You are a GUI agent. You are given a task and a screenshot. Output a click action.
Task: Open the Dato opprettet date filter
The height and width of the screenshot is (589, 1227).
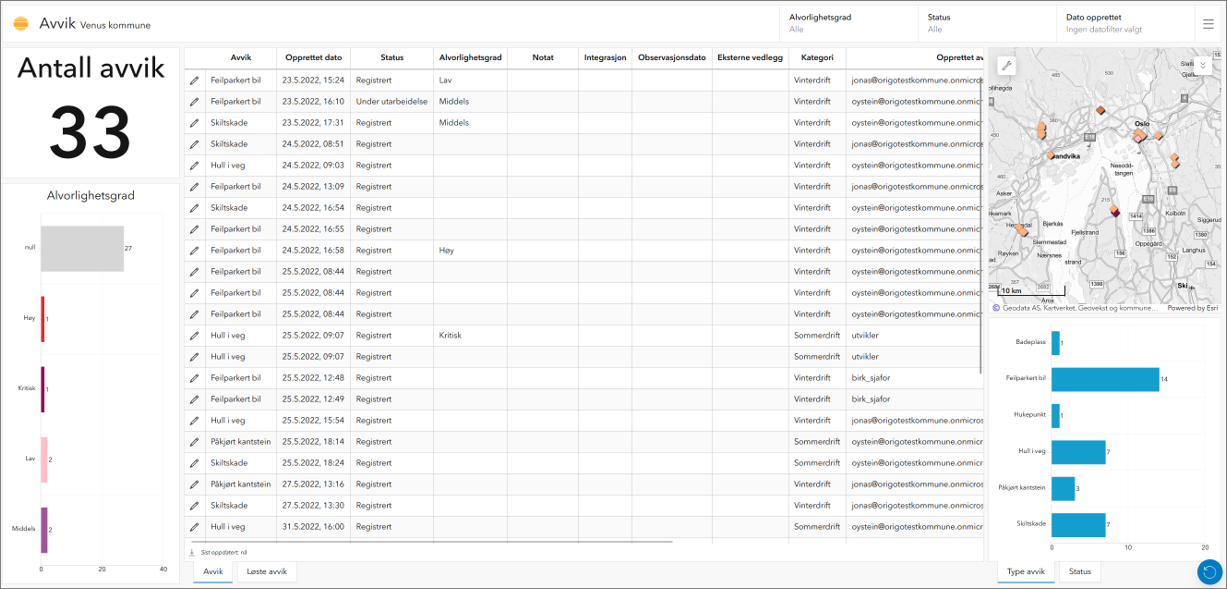(1125, 24)
